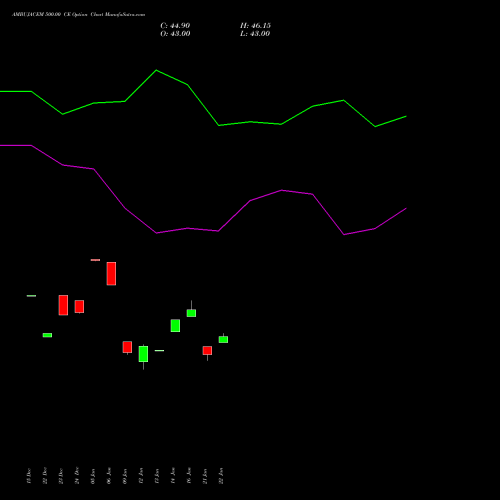Click the close price value C: 44.90
Screen dimensions: 500x500
tap(175, 26)
